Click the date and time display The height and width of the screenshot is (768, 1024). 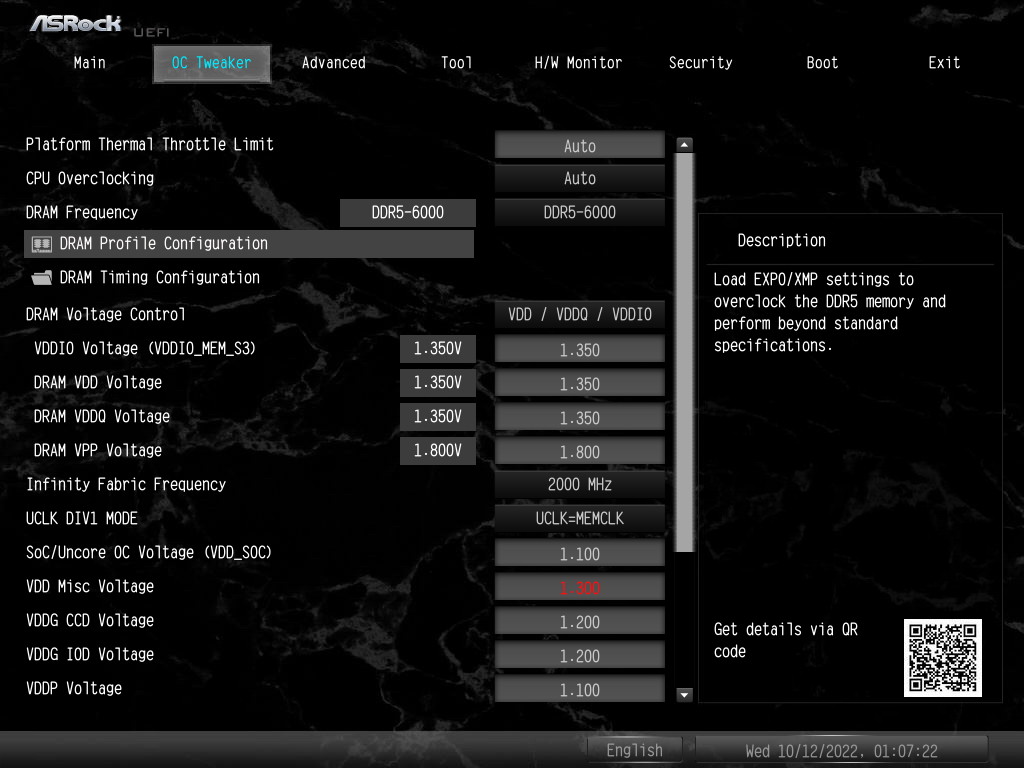[841, 750]
